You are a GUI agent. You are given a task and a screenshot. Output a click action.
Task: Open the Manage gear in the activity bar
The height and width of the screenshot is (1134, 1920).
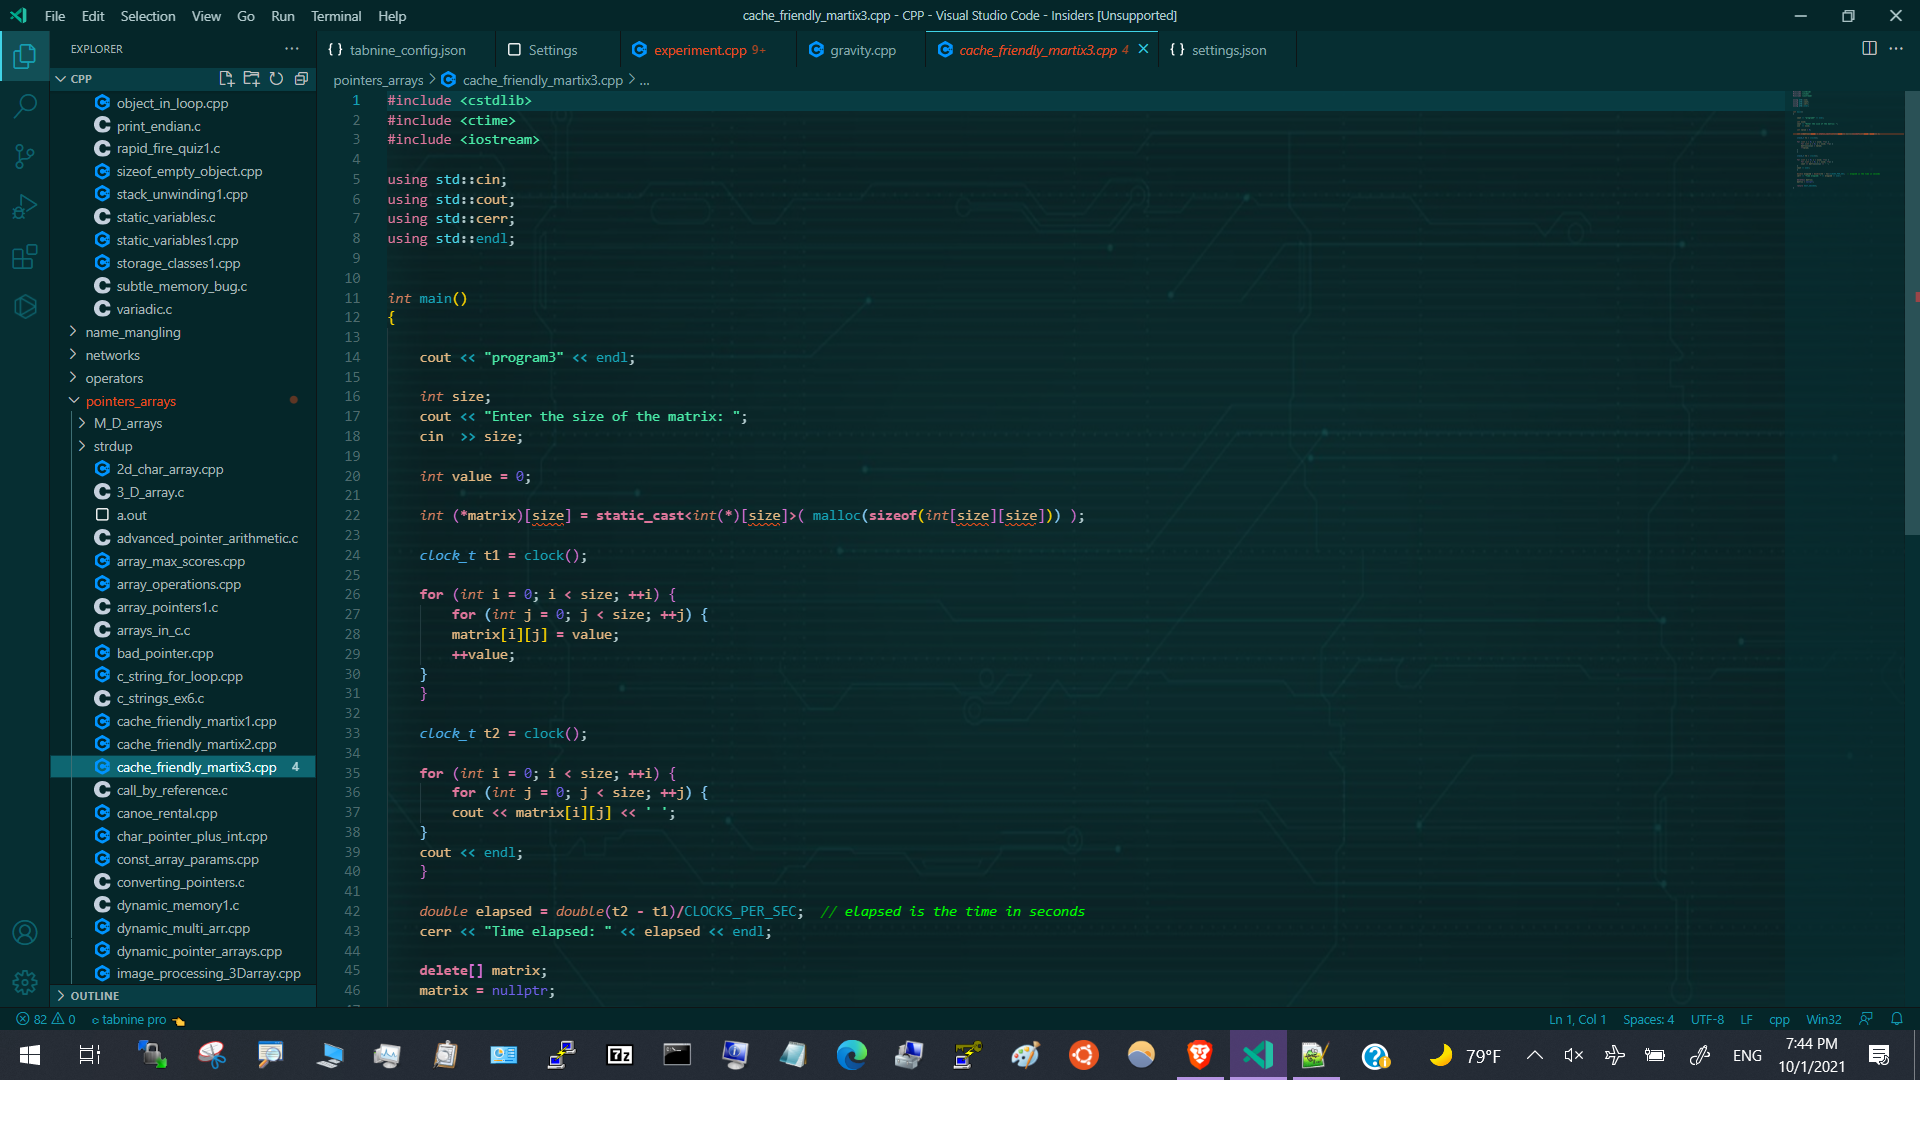[x=25, y=982]
